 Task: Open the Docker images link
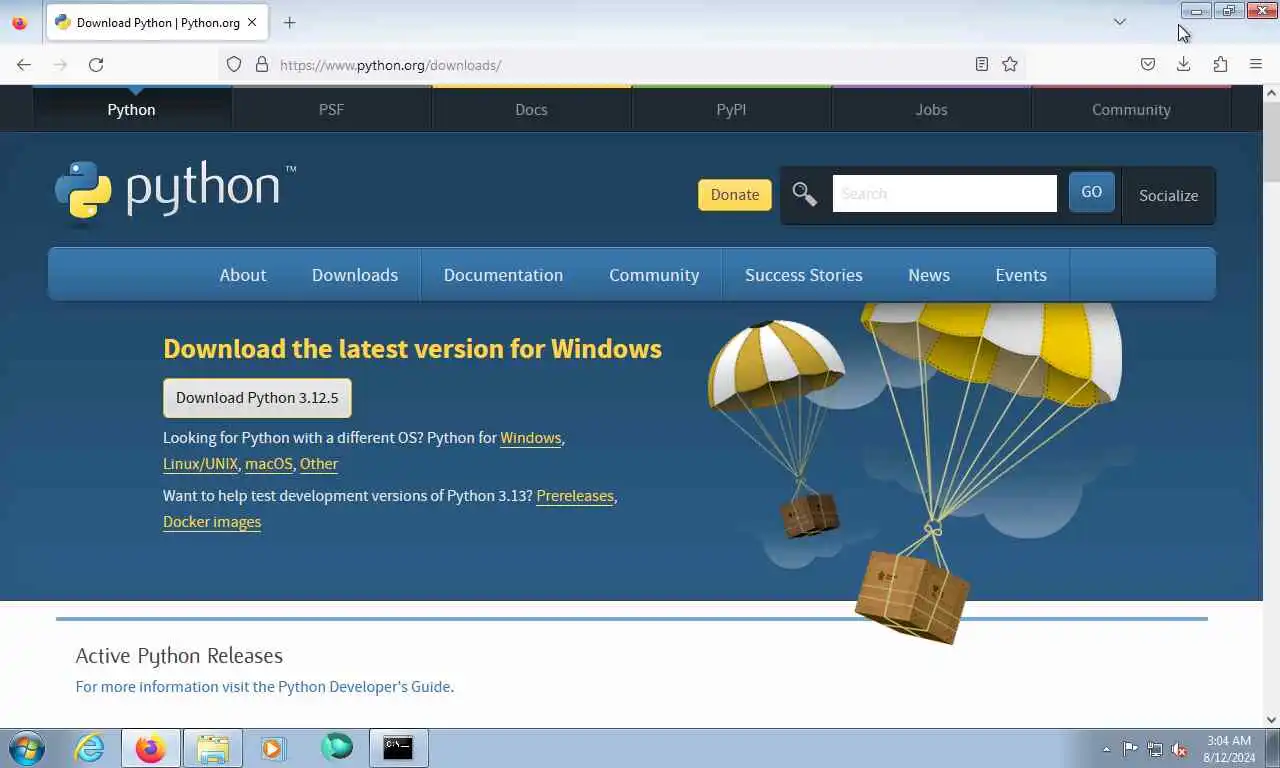coord(212,522)
